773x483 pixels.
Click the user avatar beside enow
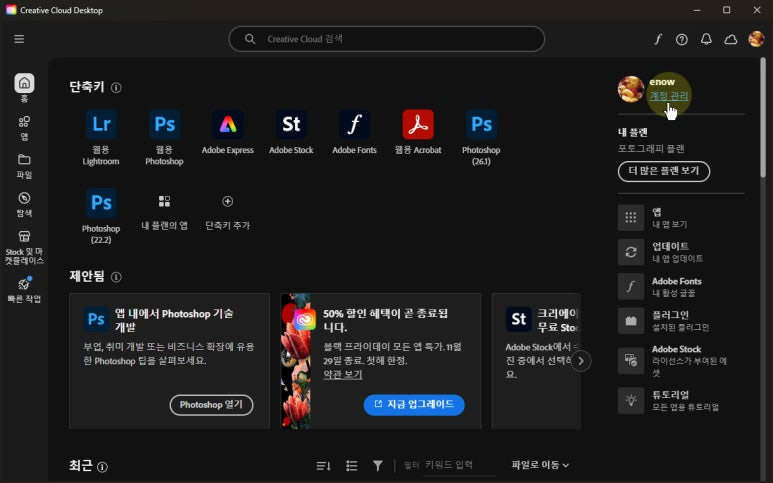coord(631,89)
